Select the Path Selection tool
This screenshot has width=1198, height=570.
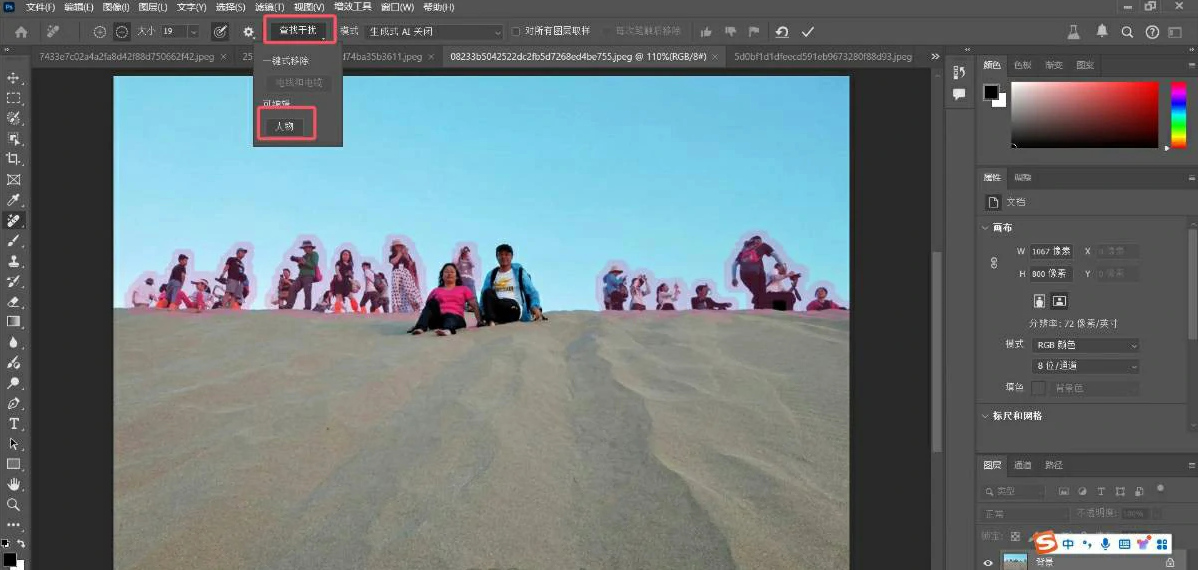click(13, 443)
